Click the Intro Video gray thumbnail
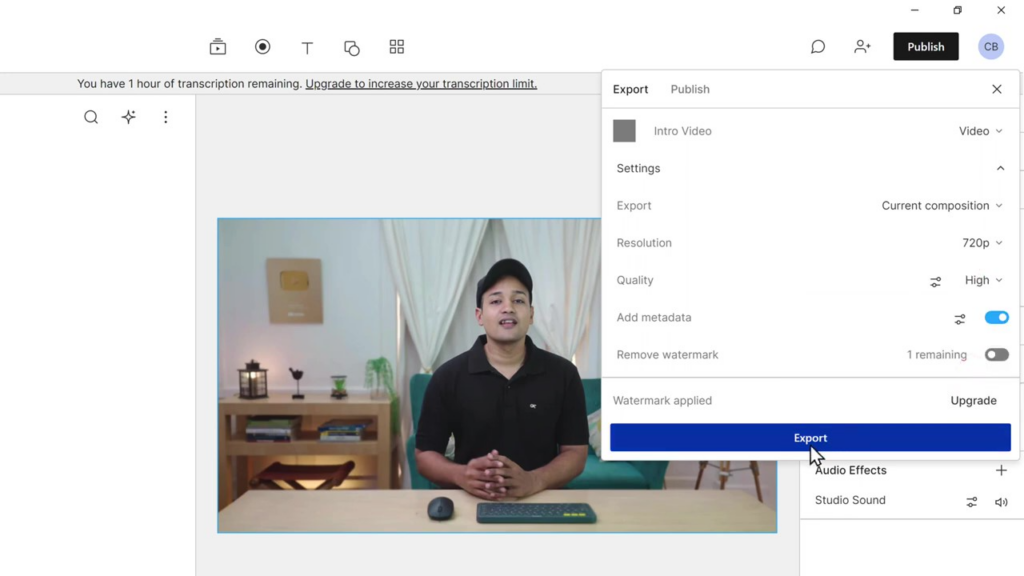This screenshot has width=1024, height=576. pos(624,131)
